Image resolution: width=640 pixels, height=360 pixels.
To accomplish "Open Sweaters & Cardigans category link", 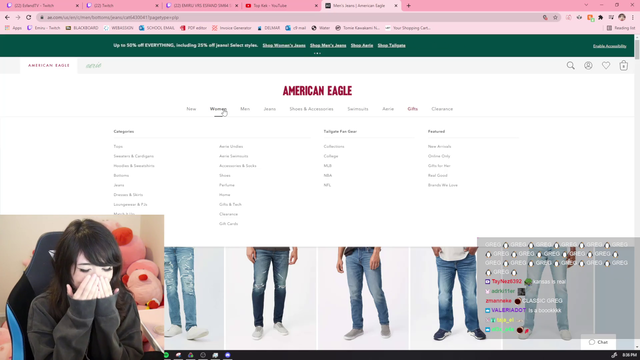I will pos(133,156).
